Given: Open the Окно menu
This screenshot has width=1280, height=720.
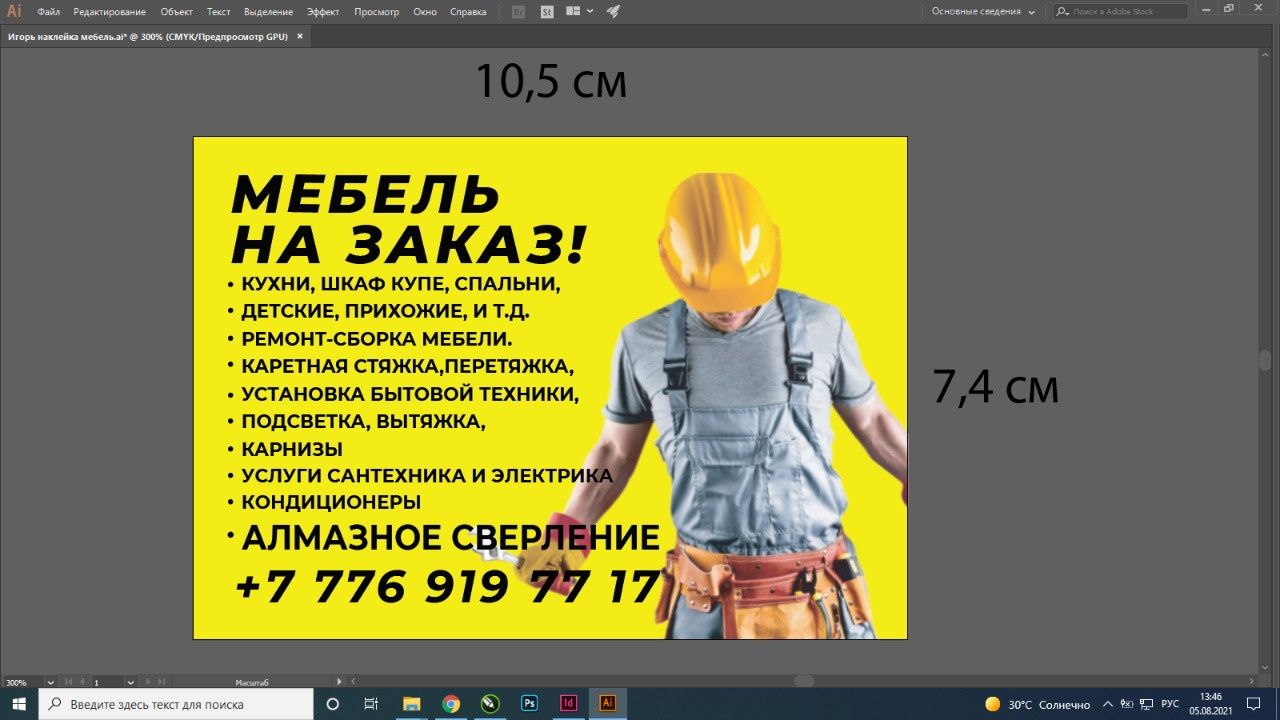Looking at the screenshot, I should click(x=425, y=12).
